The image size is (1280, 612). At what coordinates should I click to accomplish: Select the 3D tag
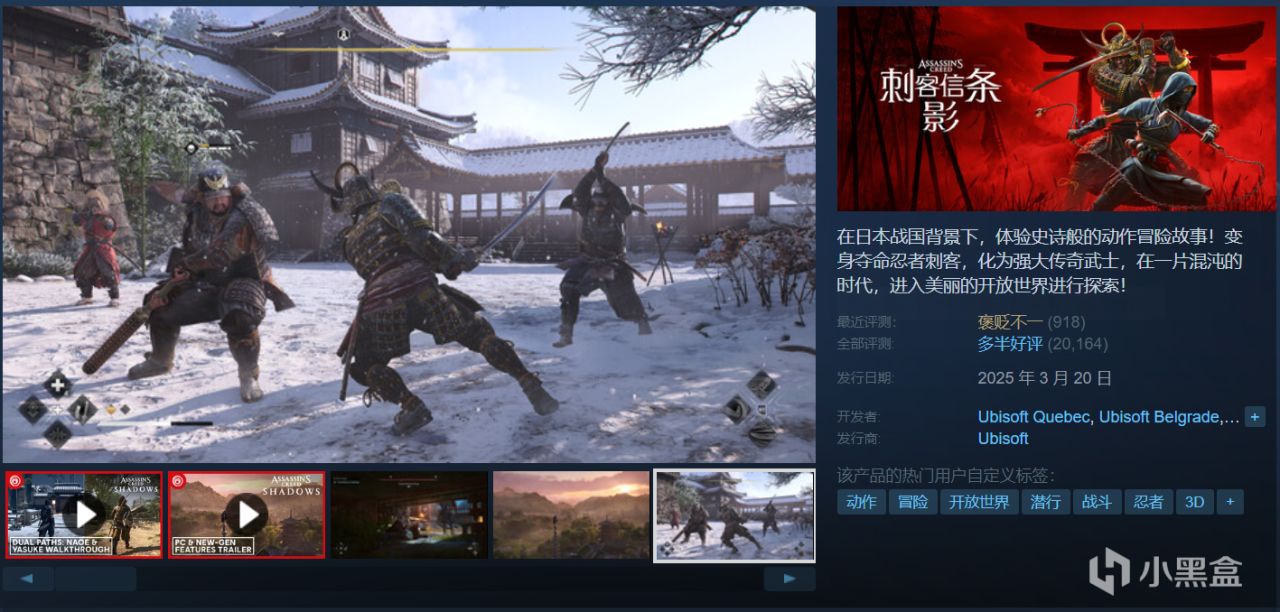pyautogui.click(x=1195, y=502)
